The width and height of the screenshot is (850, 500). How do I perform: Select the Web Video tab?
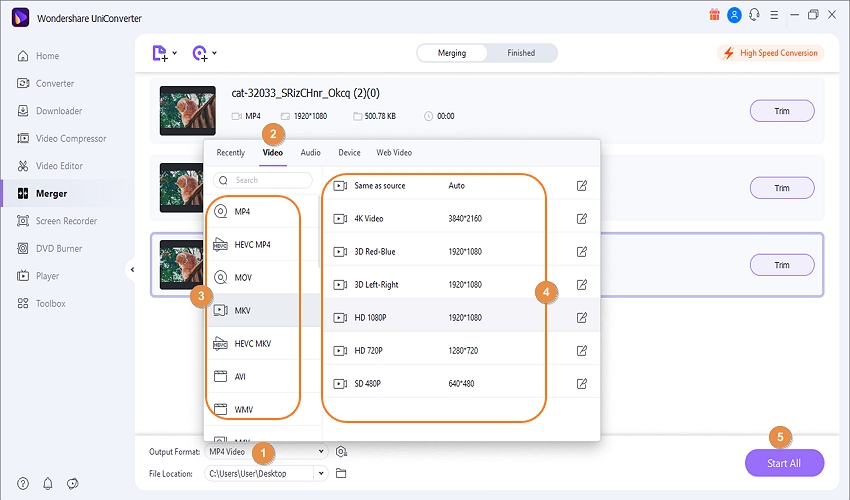394,153
